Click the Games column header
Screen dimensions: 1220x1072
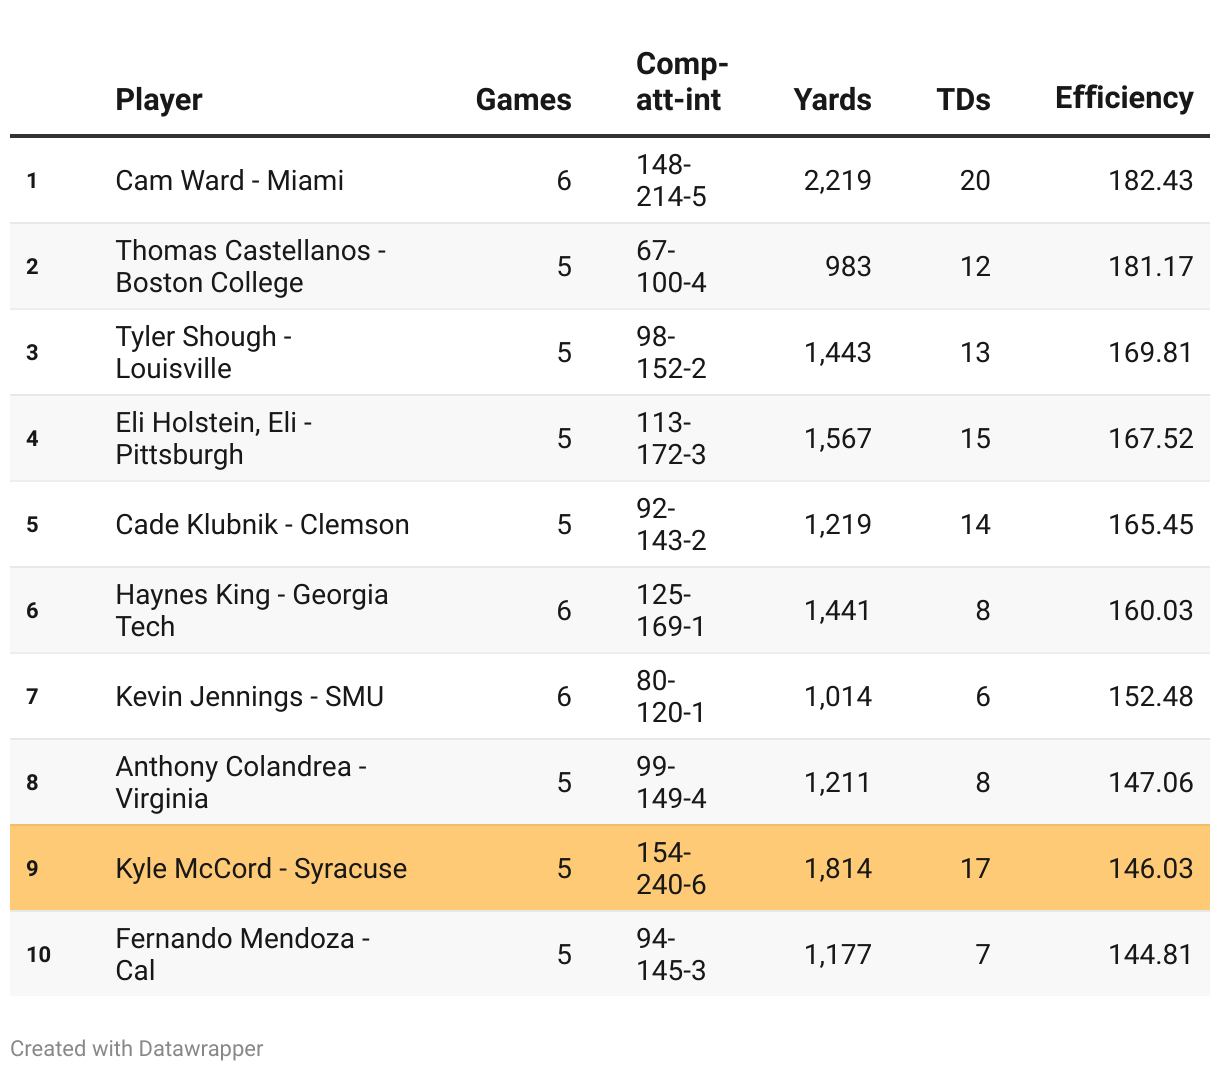(x=523, y=99)
